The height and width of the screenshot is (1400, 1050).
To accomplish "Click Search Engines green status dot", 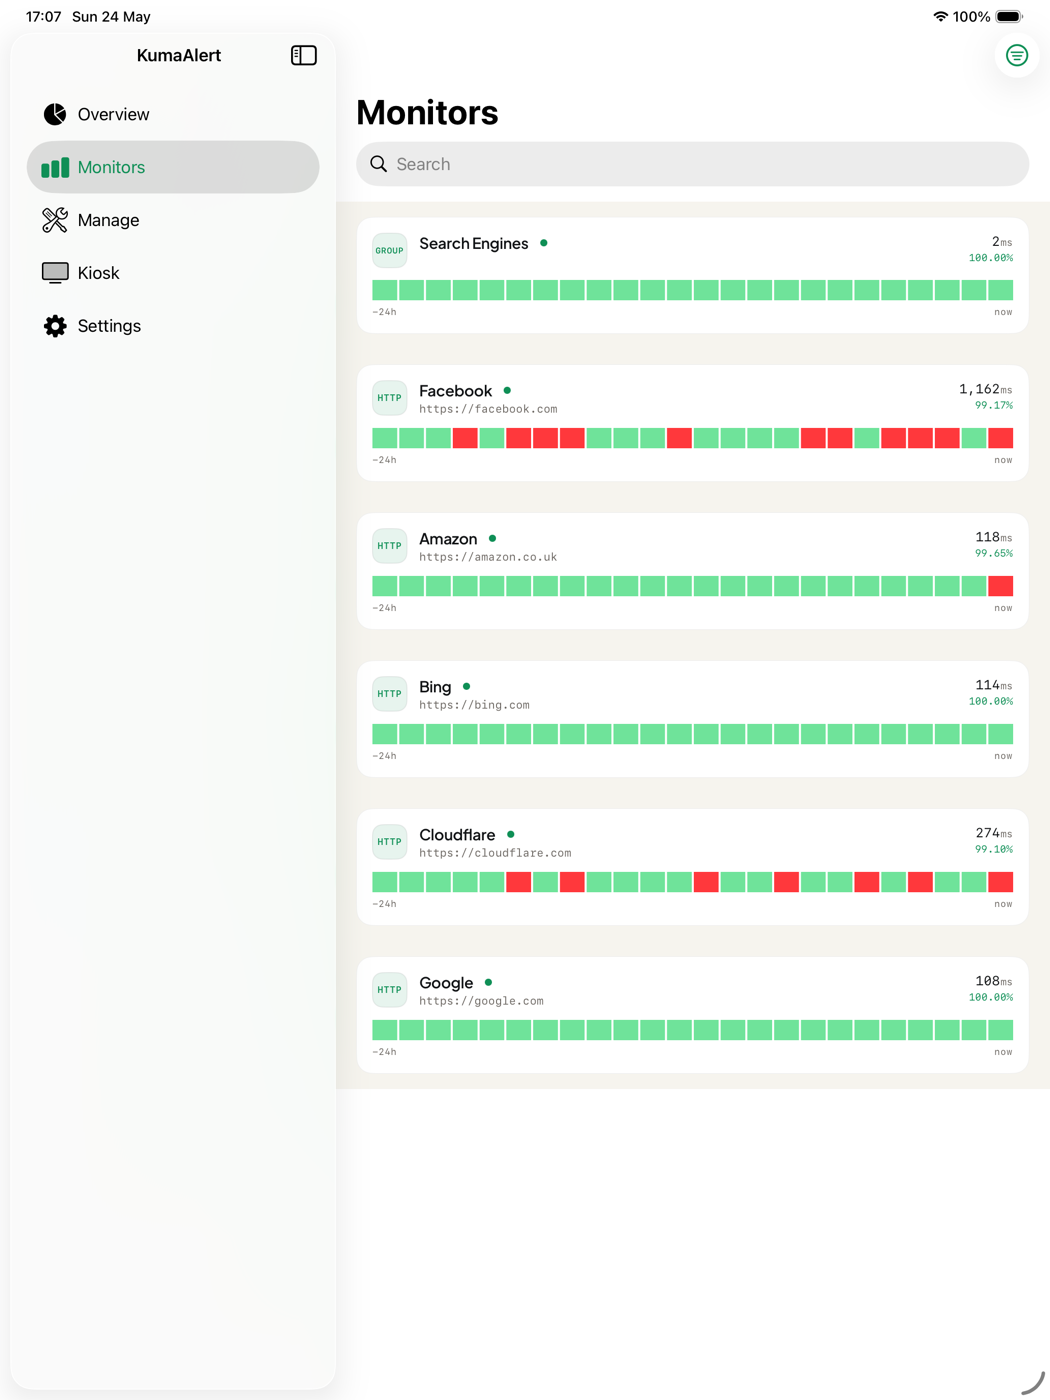I will (544, 243).
